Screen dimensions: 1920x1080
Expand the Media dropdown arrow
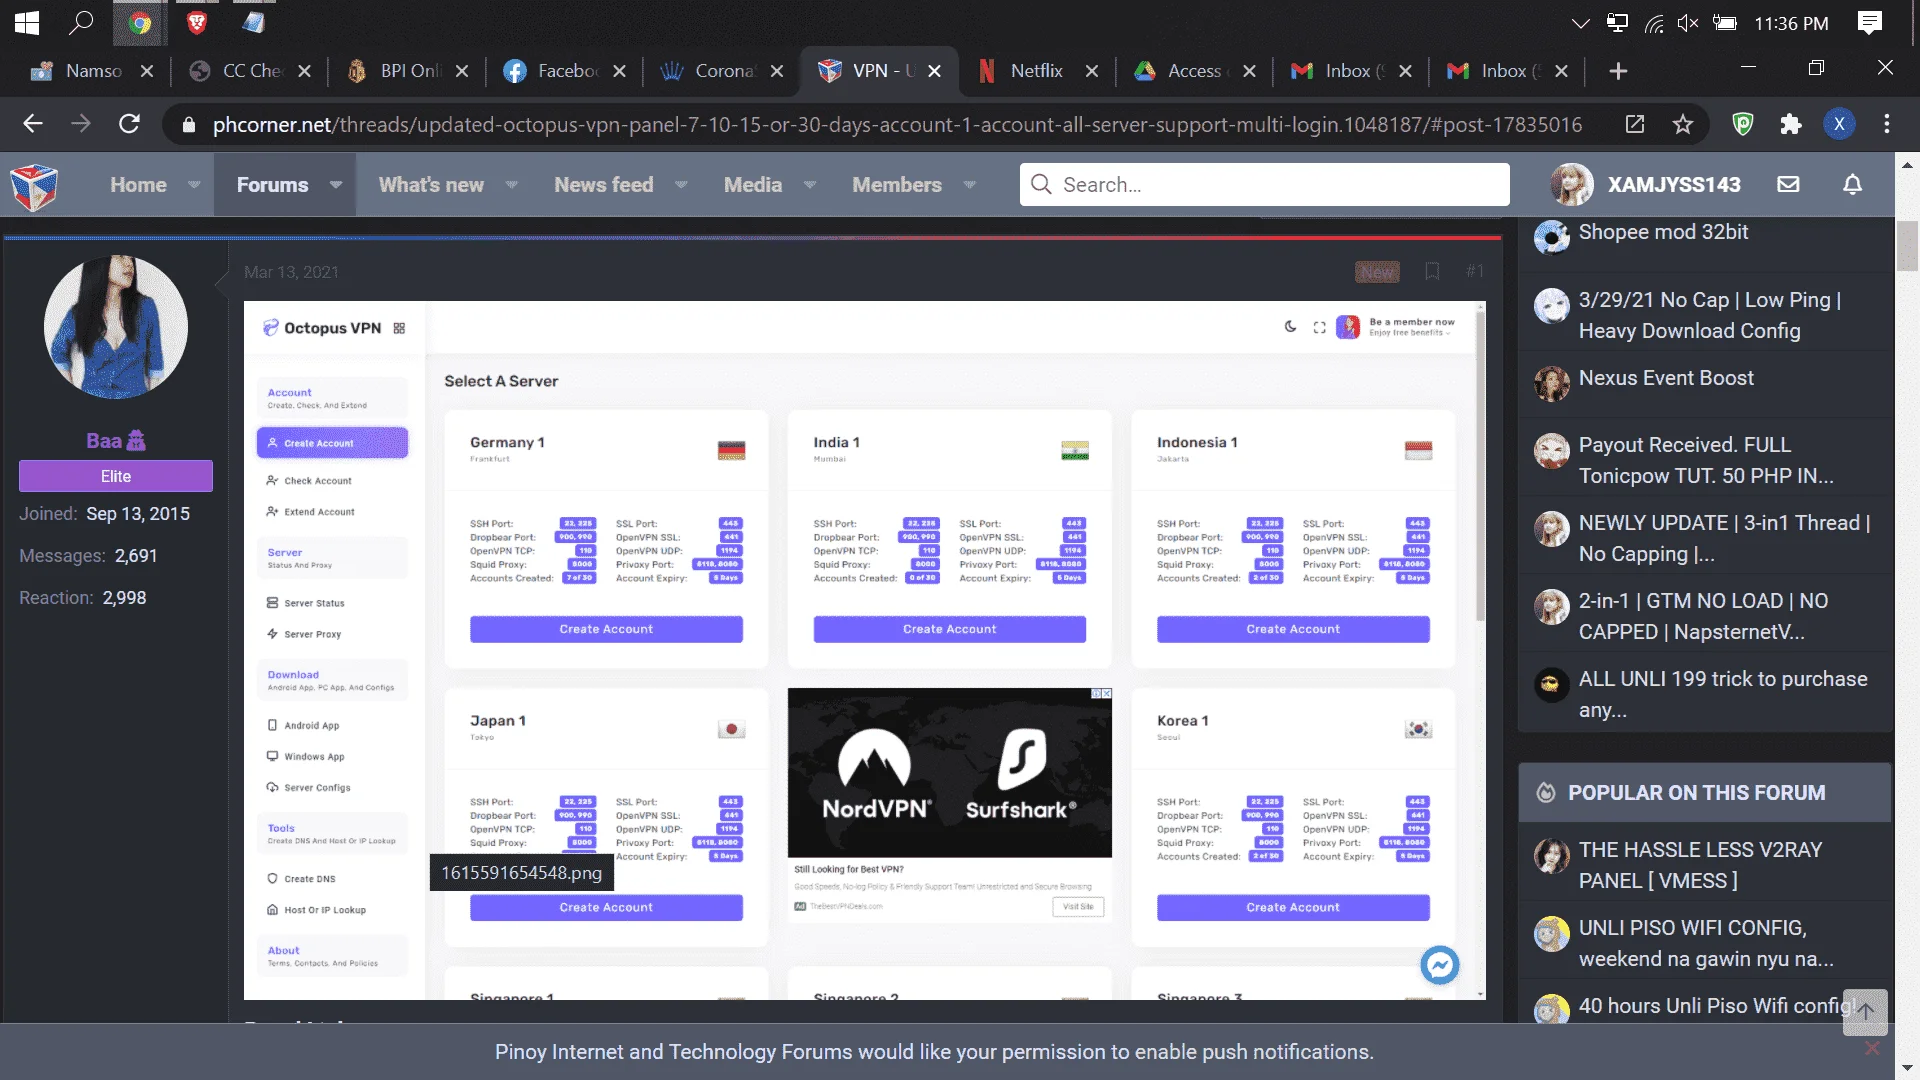coord(810,185)
